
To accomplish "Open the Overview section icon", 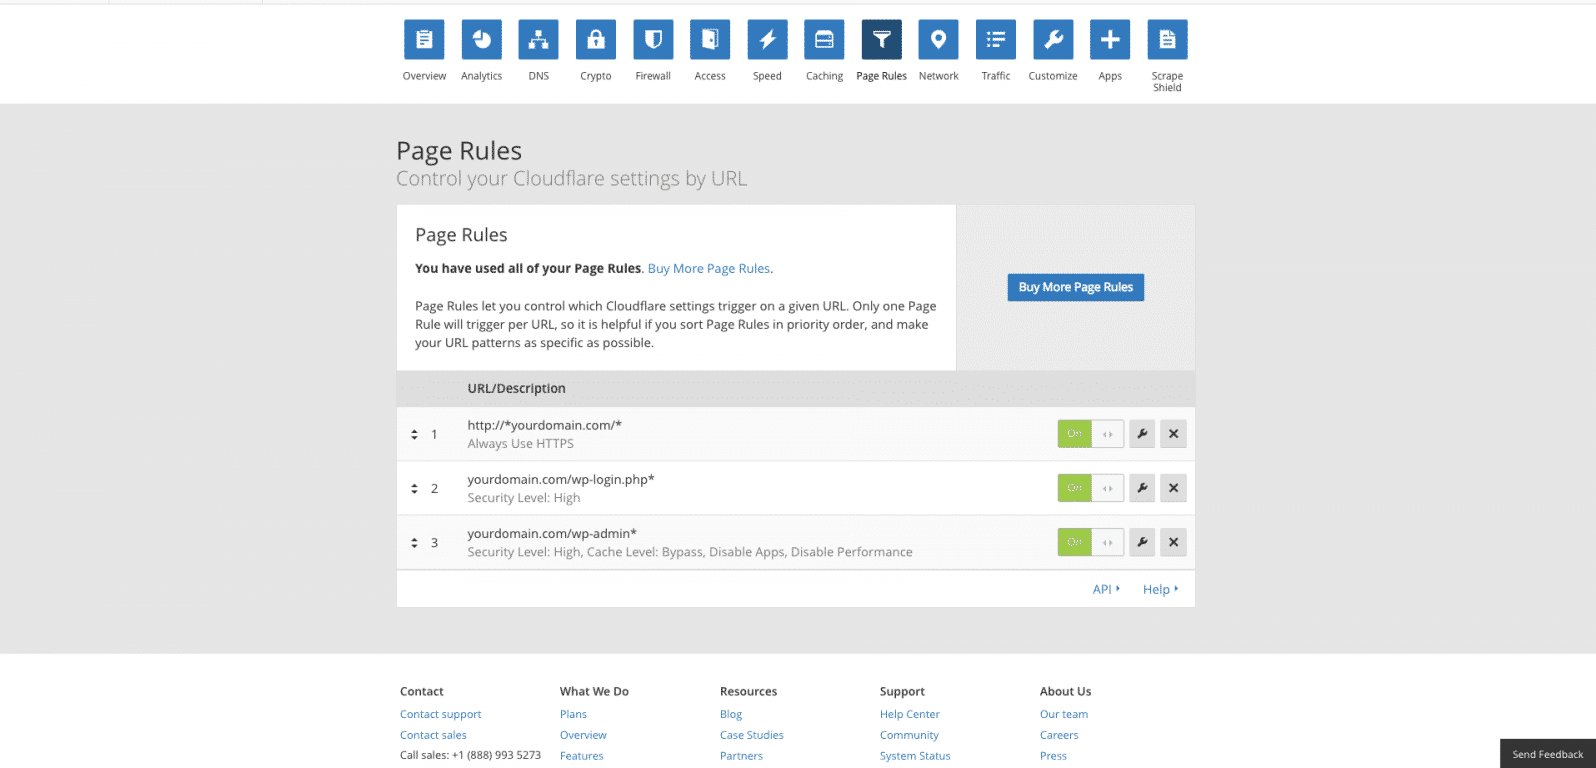I will pyautogui.click(x=424, y=40).
